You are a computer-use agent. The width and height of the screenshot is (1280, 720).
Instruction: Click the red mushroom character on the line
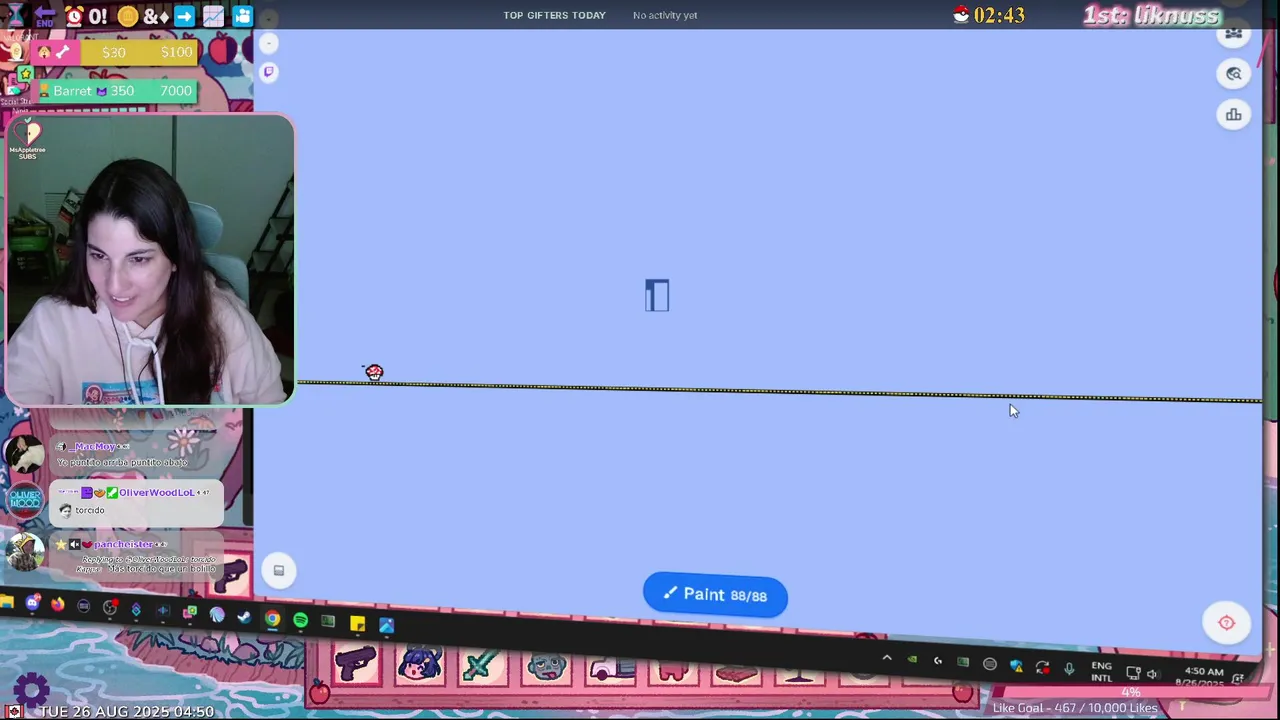(373, 372)
